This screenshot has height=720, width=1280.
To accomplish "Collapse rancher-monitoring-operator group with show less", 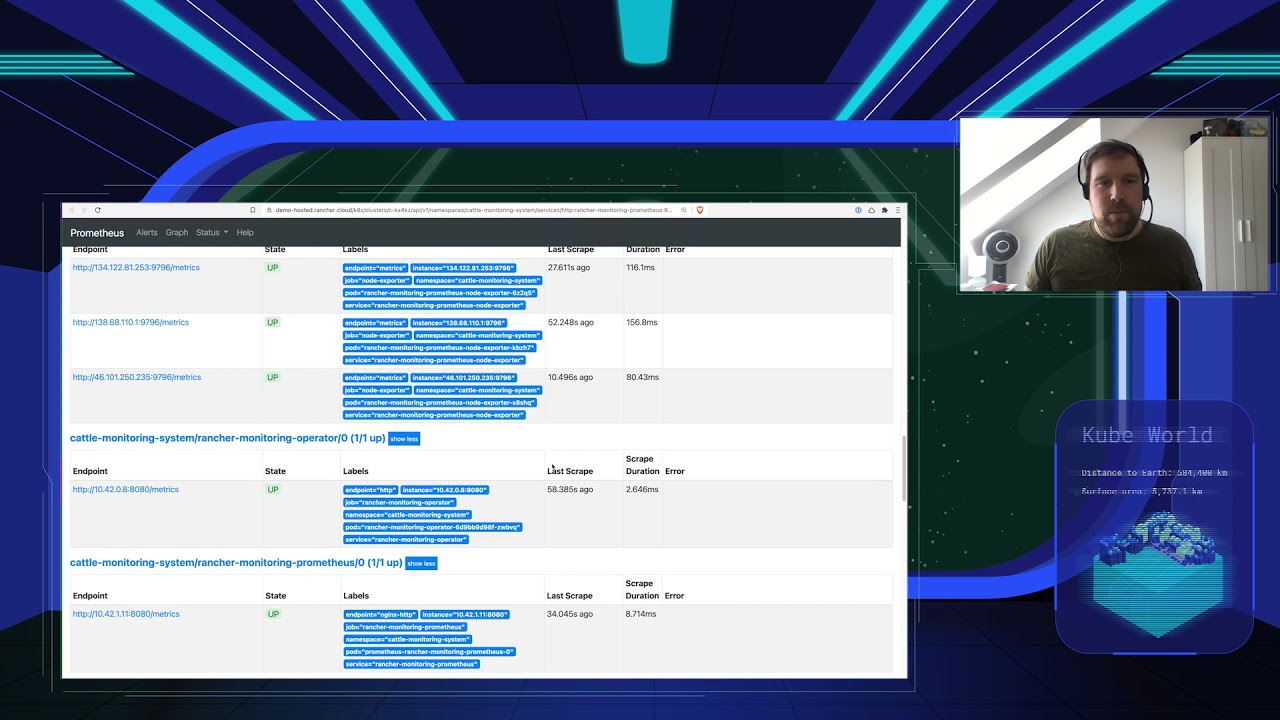I will click(404, 439).
